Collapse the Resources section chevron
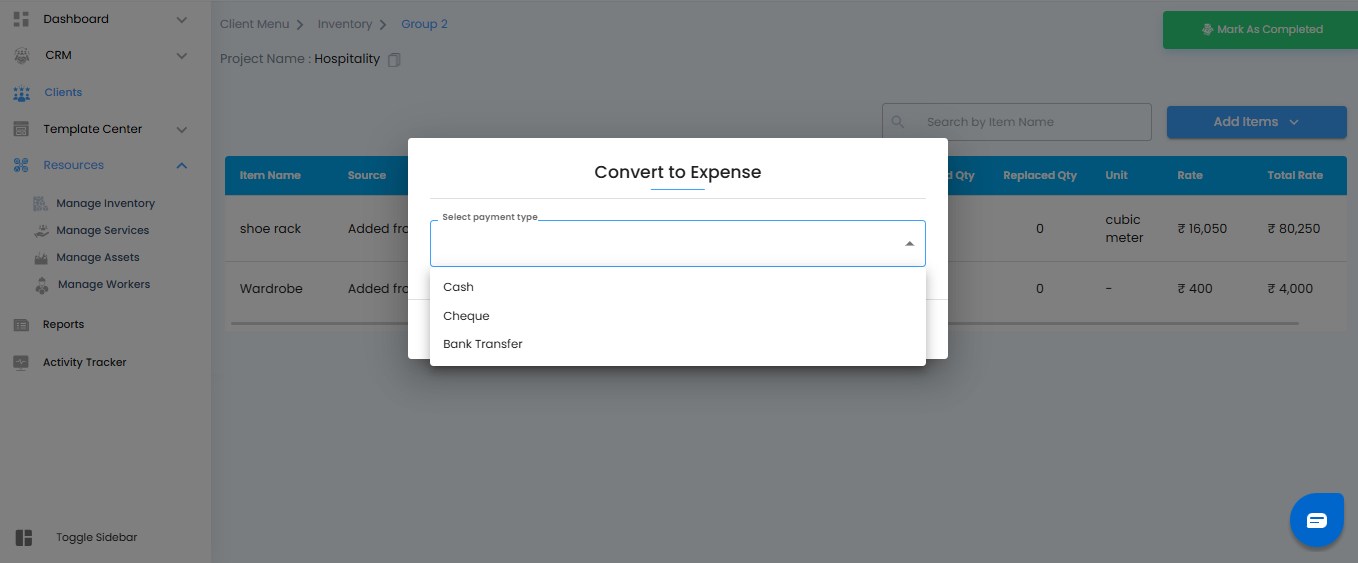 pos(181,165)
